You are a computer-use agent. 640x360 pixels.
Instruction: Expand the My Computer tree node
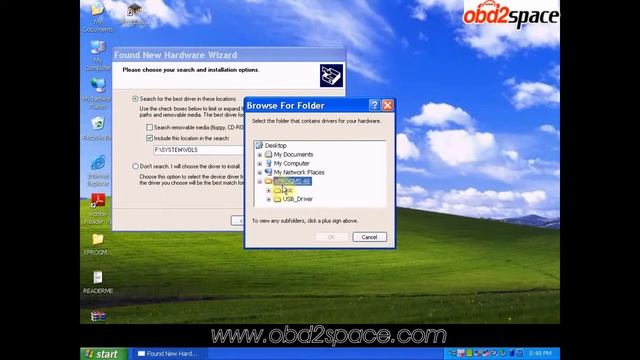click(x=260, y=164)
